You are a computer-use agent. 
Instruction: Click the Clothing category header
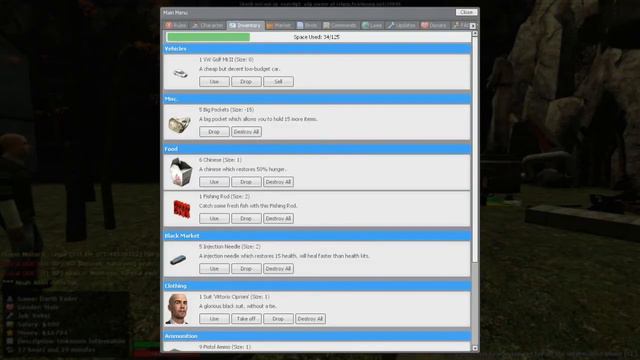point(317,286)
